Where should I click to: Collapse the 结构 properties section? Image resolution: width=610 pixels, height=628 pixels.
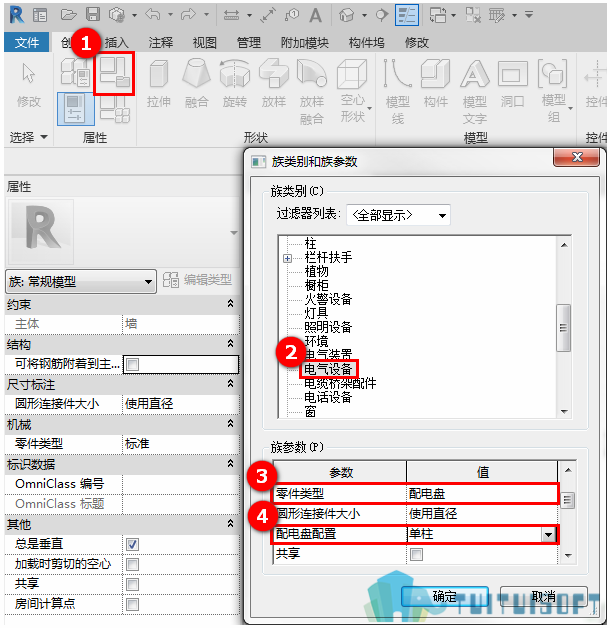[x=230, y=344]
